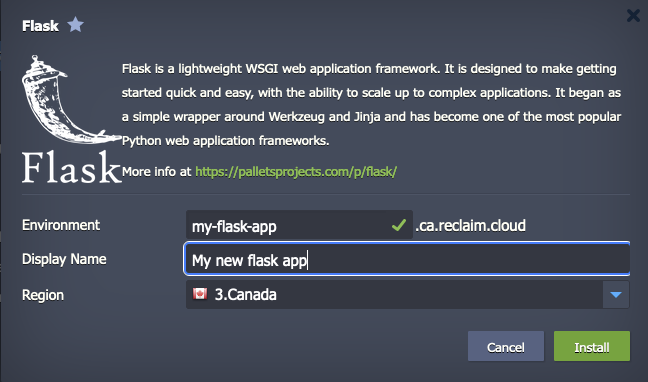
Task: Click the Region field label
Action: [43, 295]
